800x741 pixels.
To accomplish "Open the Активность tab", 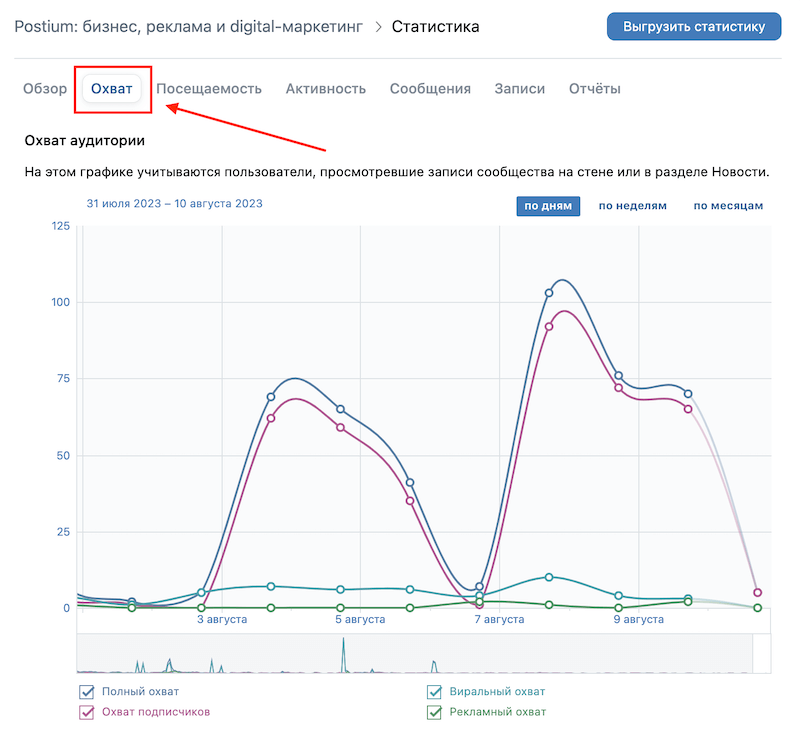I will [x=326, y=89].
